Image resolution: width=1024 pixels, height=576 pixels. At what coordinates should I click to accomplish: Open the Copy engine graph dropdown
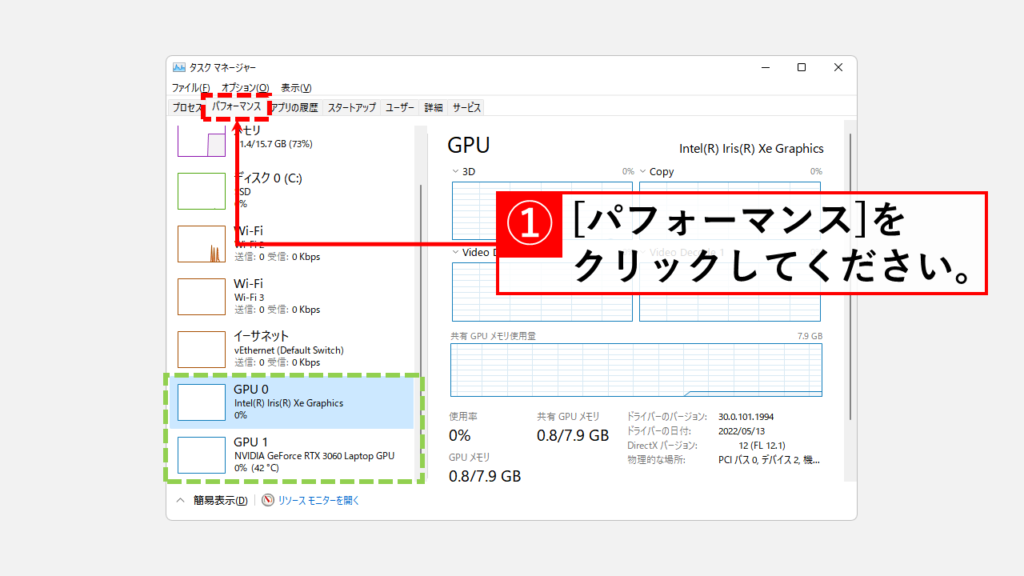click(x=643, y=172)
